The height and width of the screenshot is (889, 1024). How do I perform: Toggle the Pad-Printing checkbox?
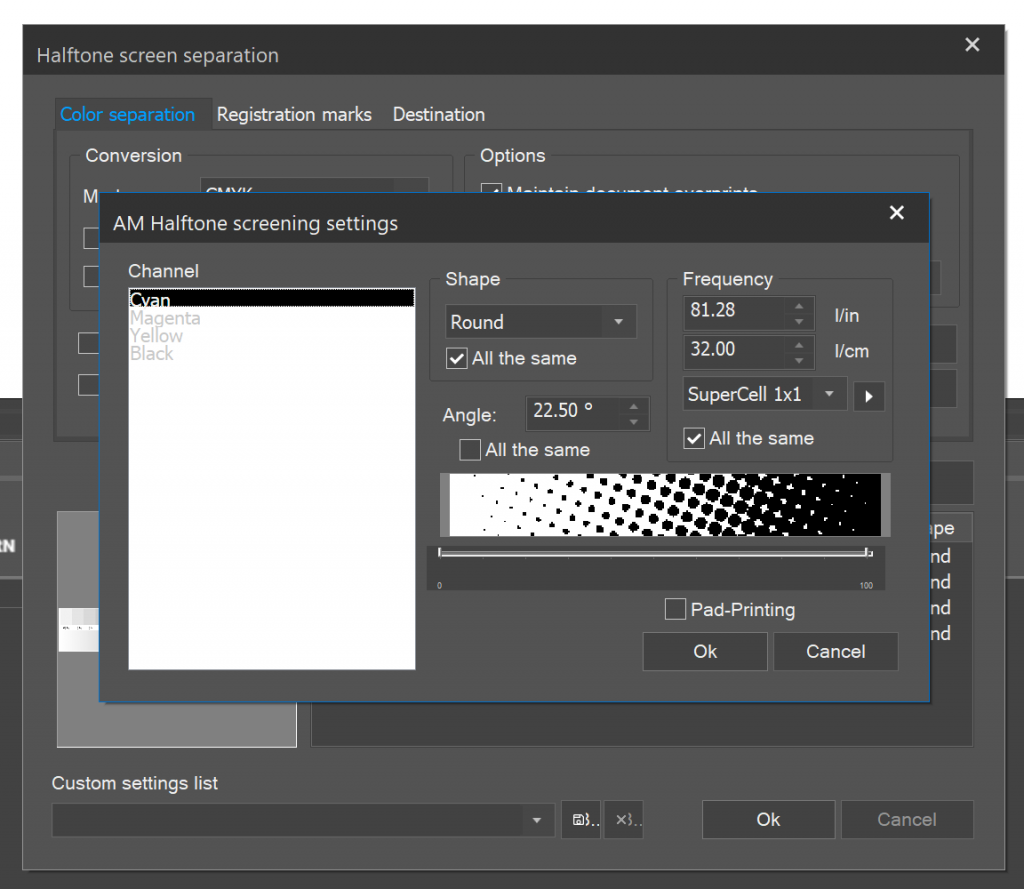click(x=676, y=609)
